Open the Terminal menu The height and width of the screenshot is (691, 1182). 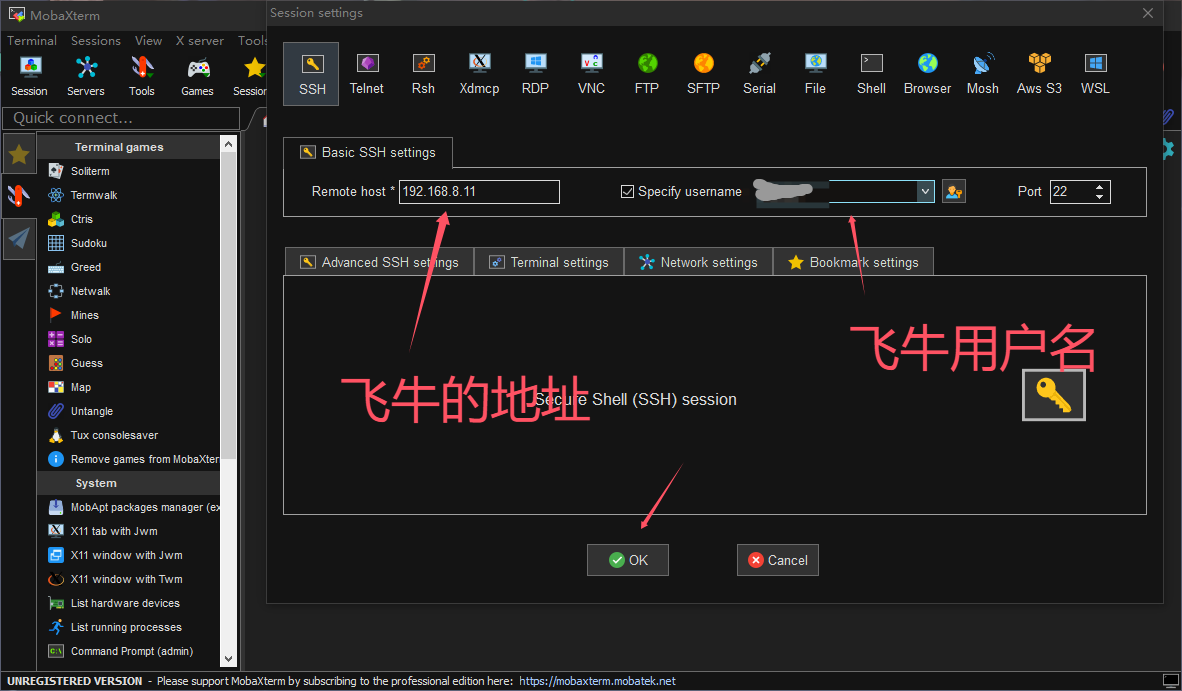tap(32, 41)
